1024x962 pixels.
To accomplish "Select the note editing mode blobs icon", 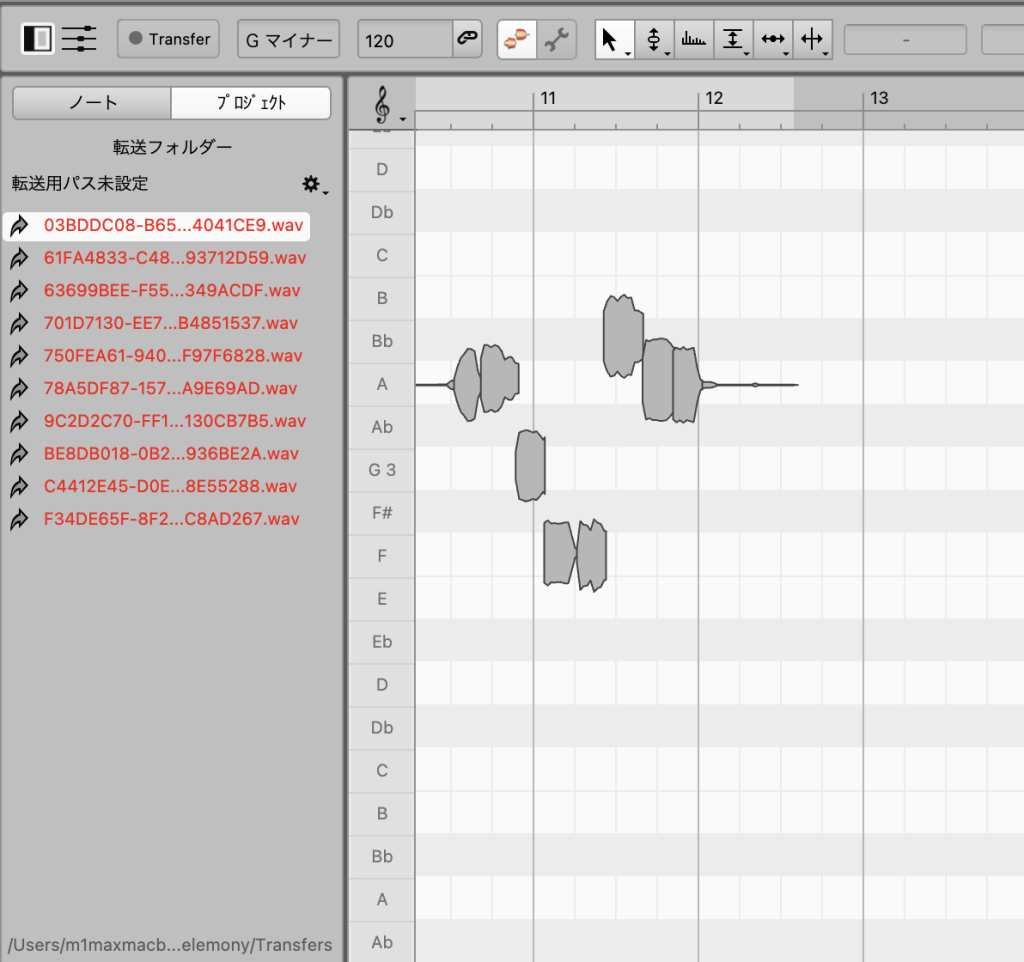I will point(517,40).
